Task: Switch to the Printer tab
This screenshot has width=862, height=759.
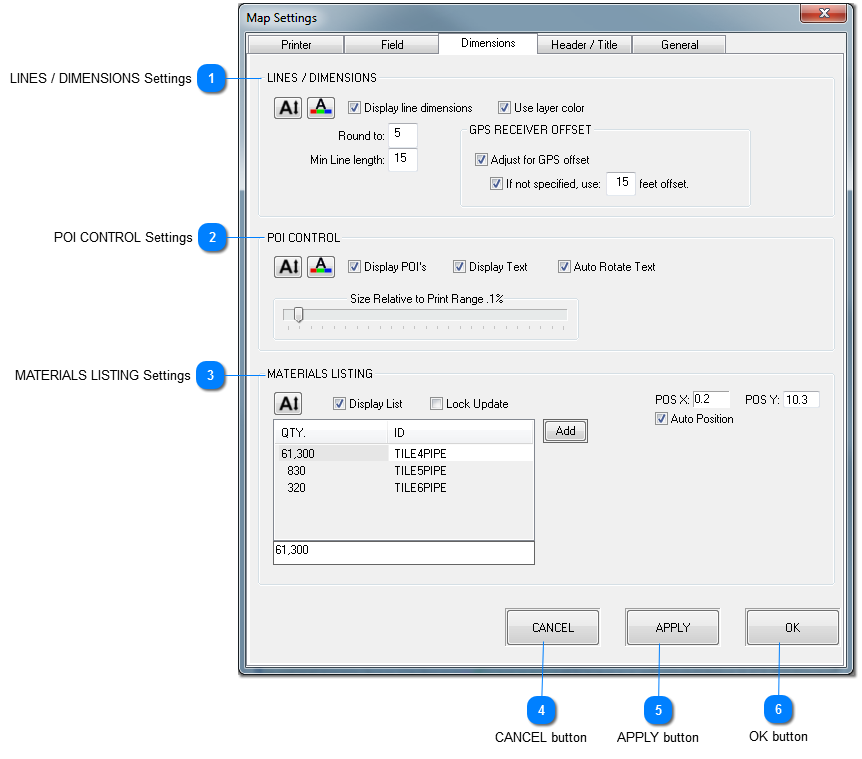Action: tap(296, 44)
